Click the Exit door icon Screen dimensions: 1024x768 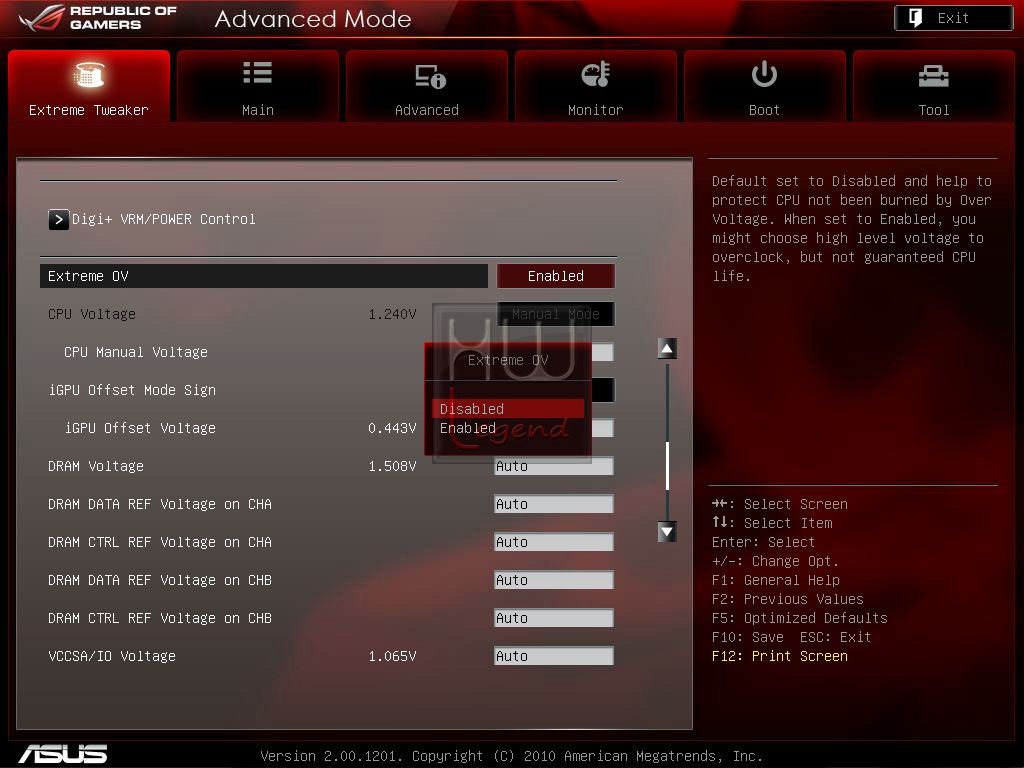[916, 18]
